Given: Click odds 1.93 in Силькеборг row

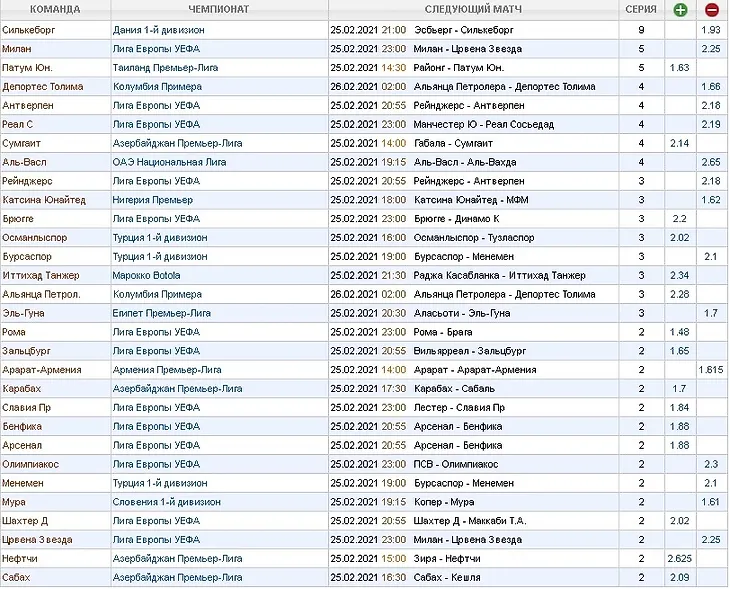Looking at the screenshot, I should 711,30.
